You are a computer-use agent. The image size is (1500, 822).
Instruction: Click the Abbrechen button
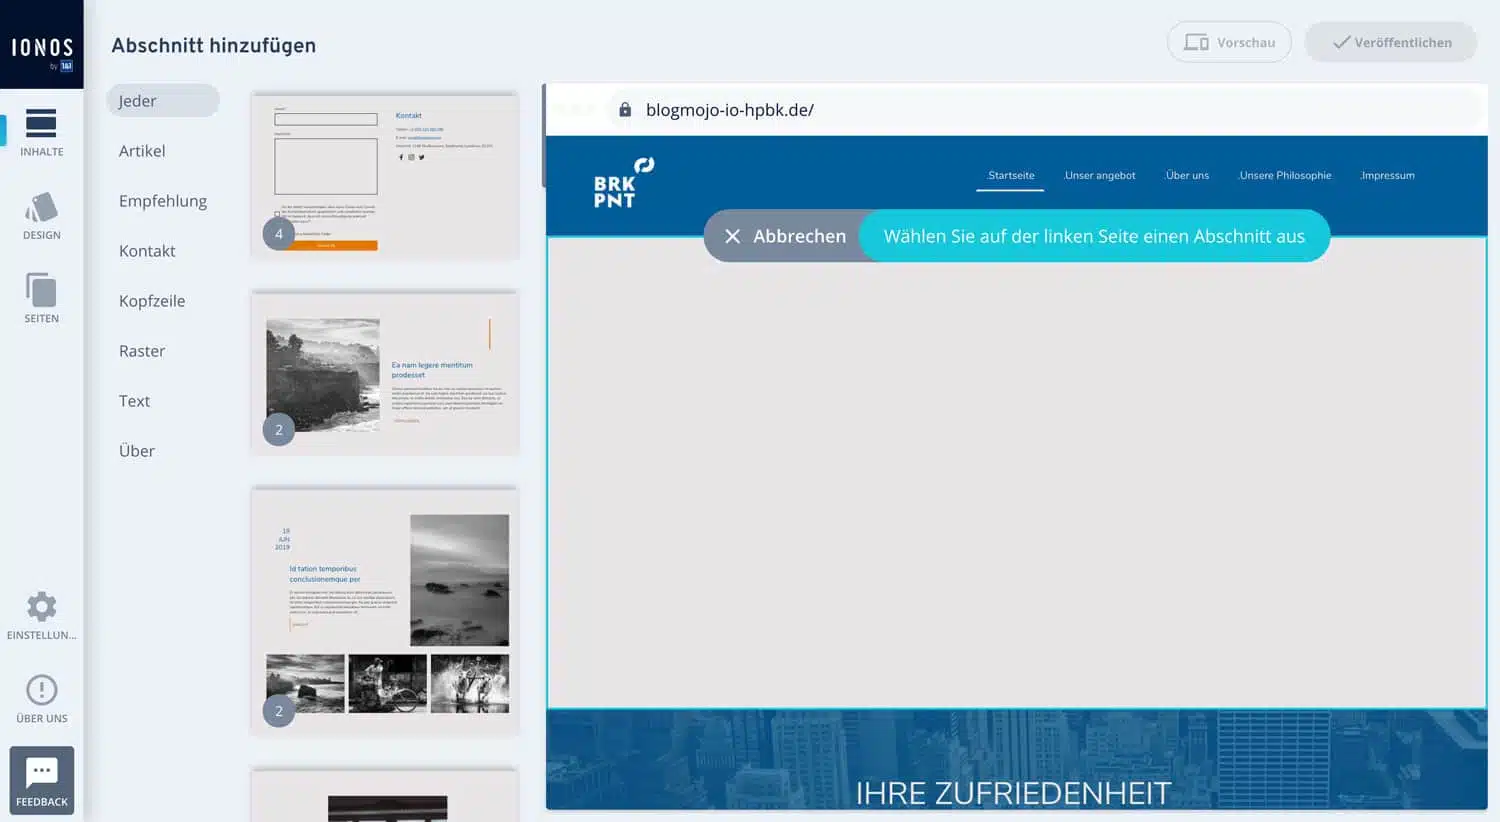tap(786, 236)
